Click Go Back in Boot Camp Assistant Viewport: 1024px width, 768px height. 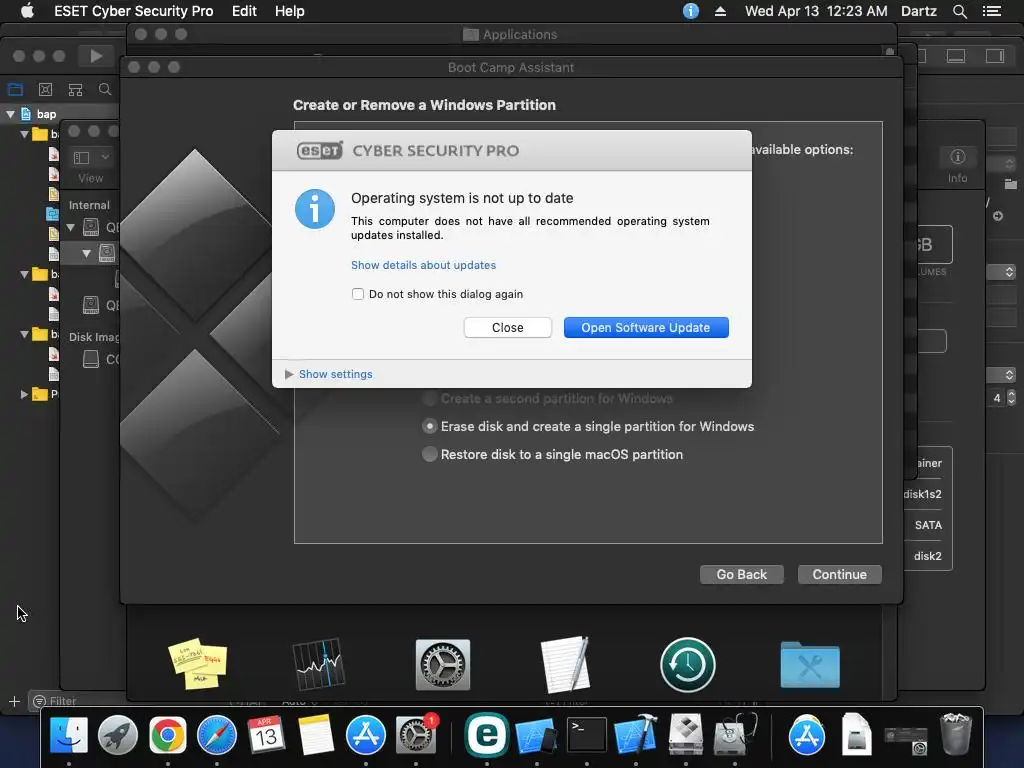742,574
